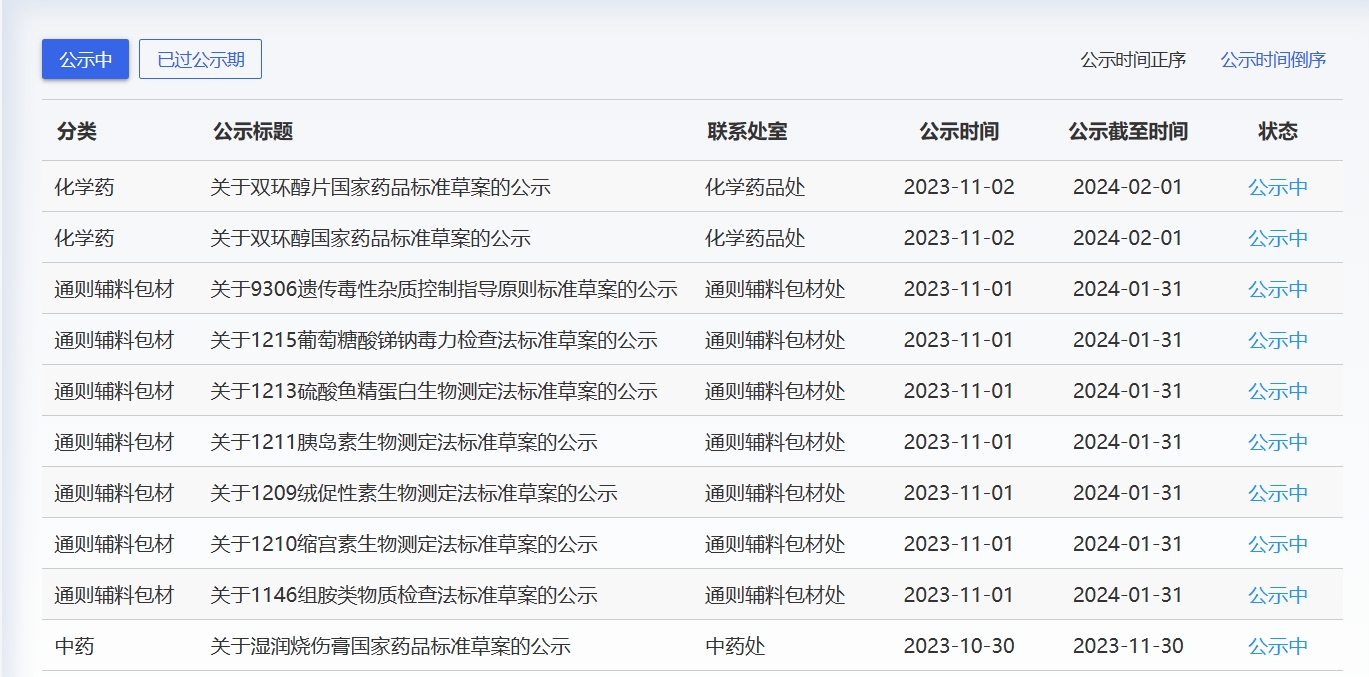Open 关于双环醇片国家药品标准草案的公示
This screenshot has width=1369, height=677.
point(380,187)
